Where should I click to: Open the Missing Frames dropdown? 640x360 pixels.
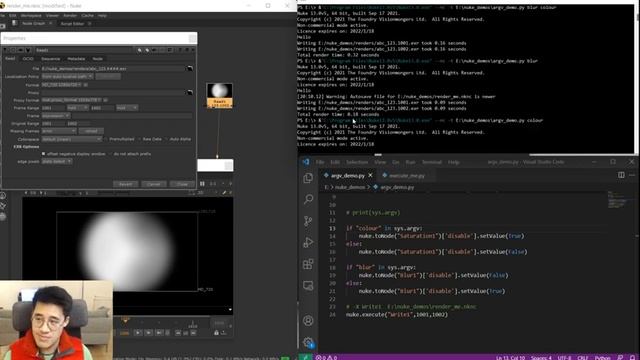[59, 131]
